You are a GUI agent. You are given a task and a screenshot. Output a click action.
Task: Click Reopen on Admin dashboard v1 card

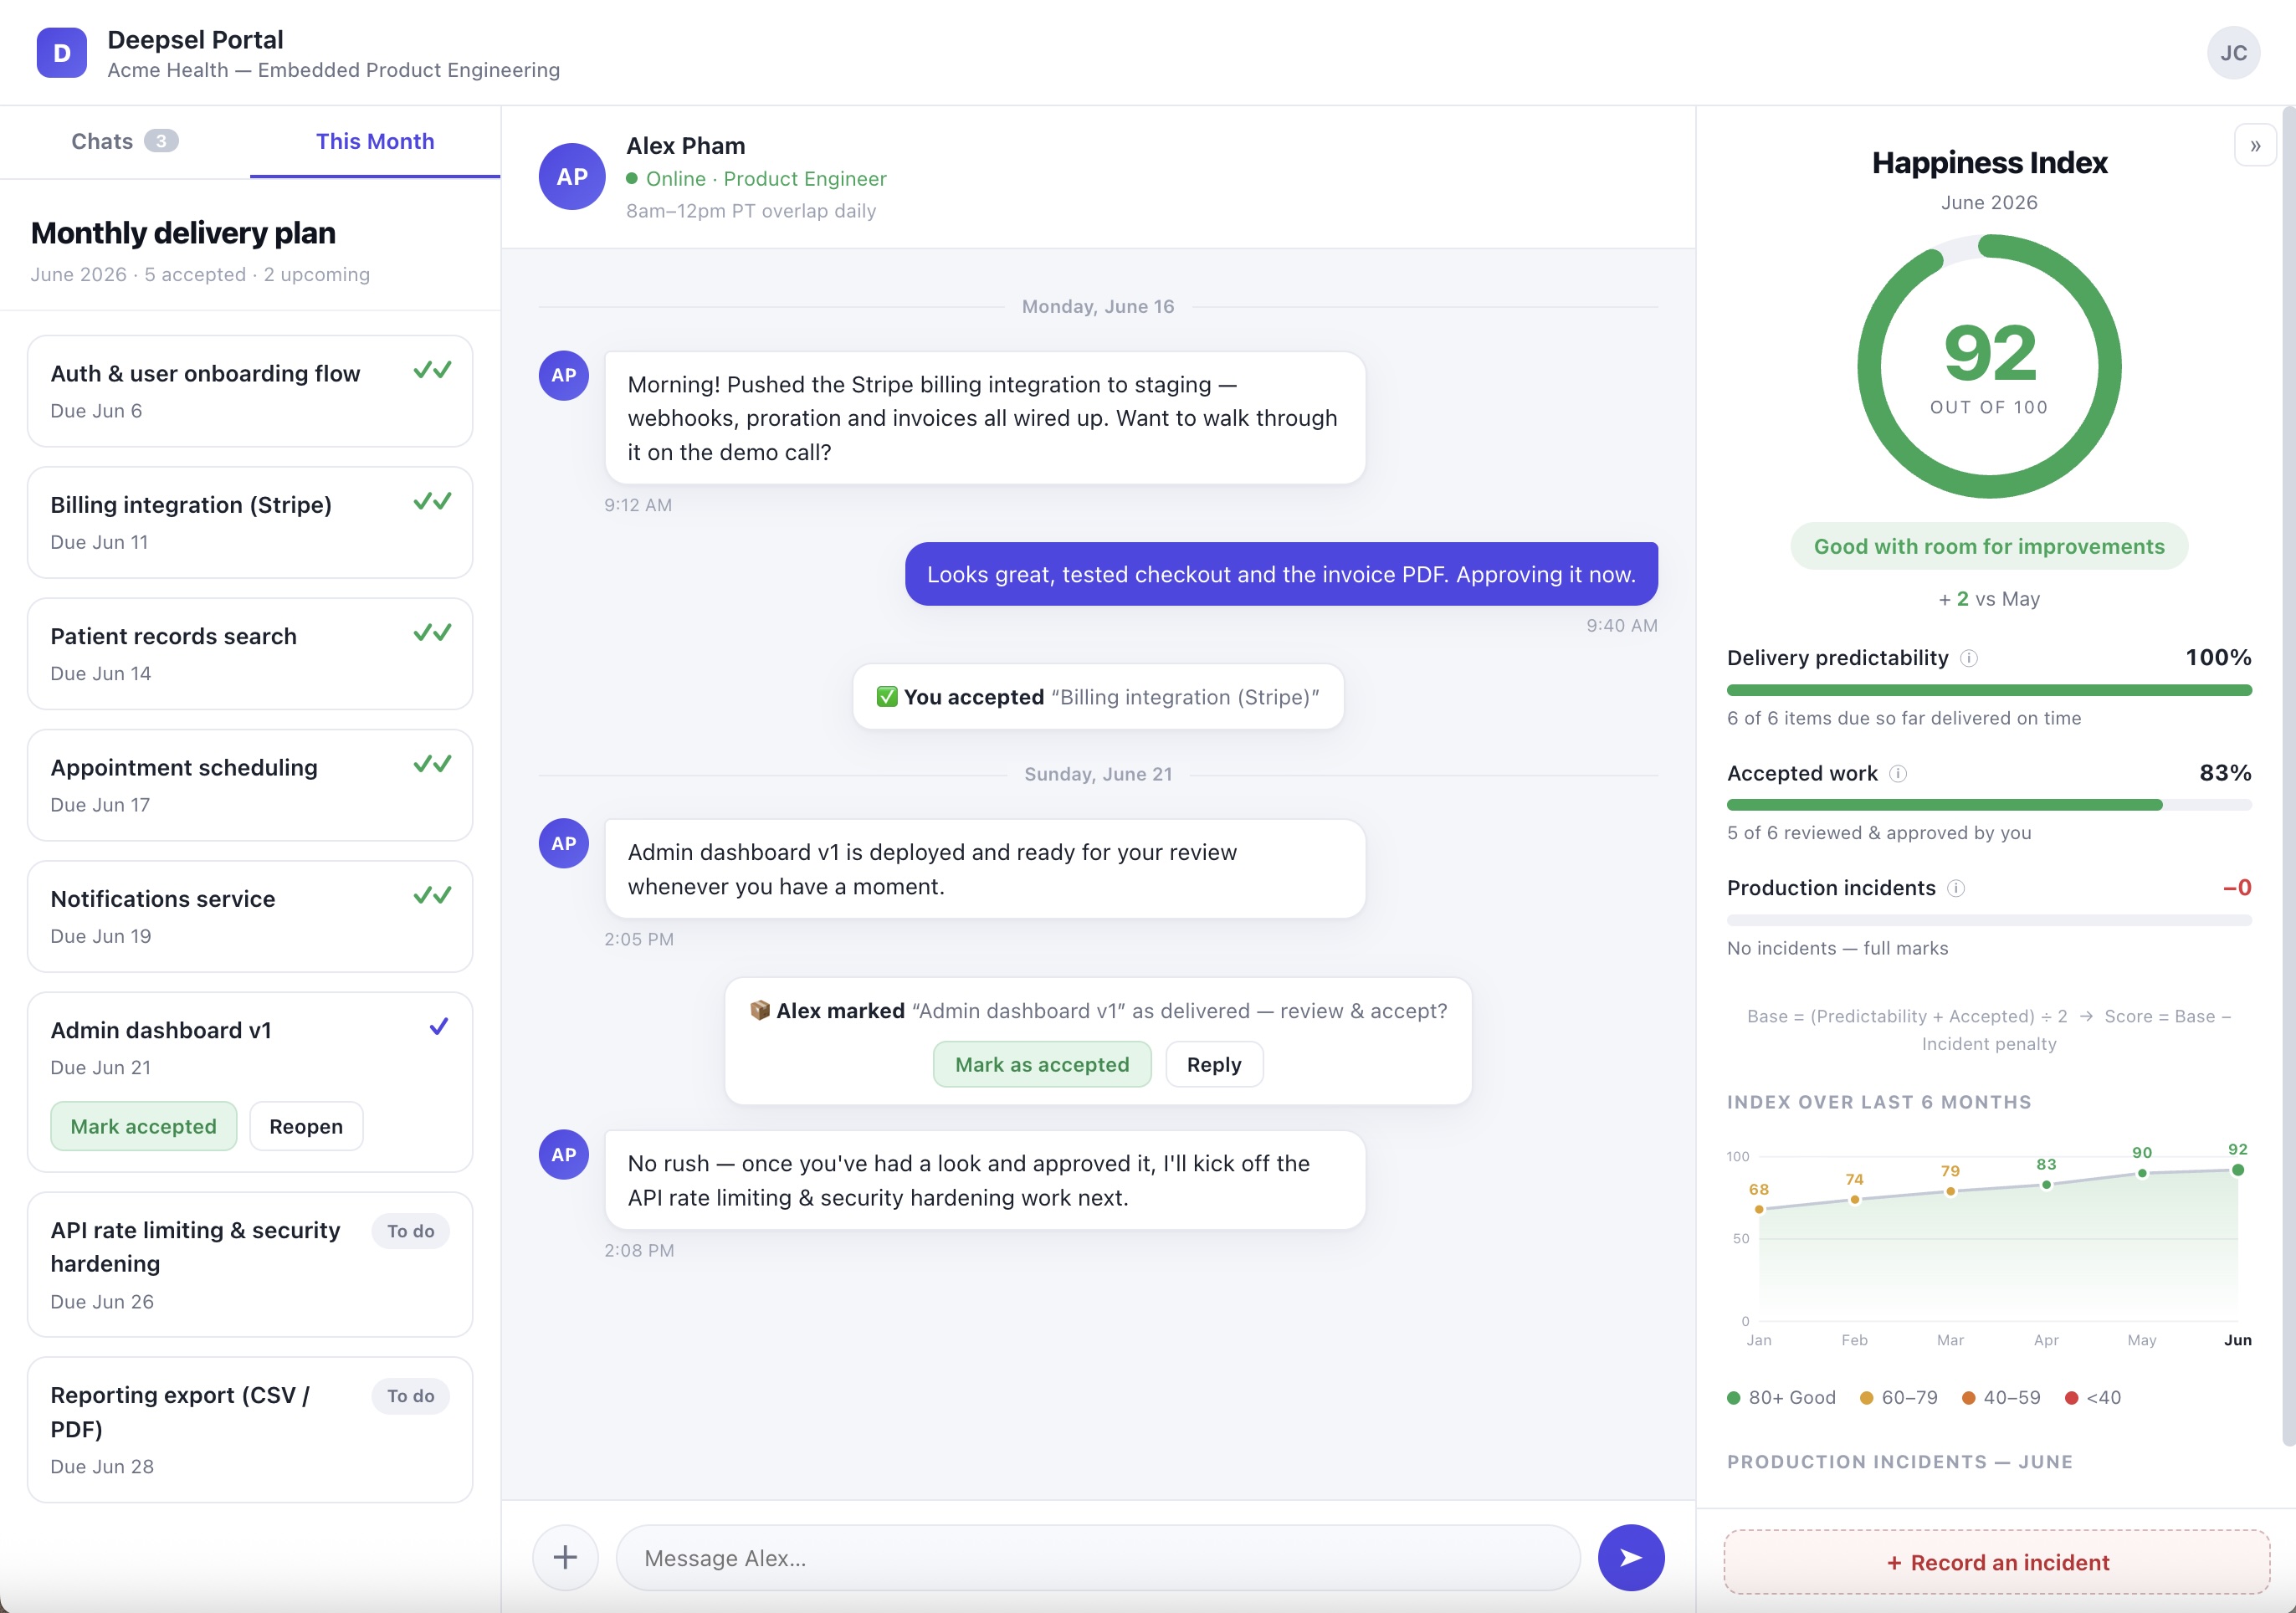[x=306, y=1126]
